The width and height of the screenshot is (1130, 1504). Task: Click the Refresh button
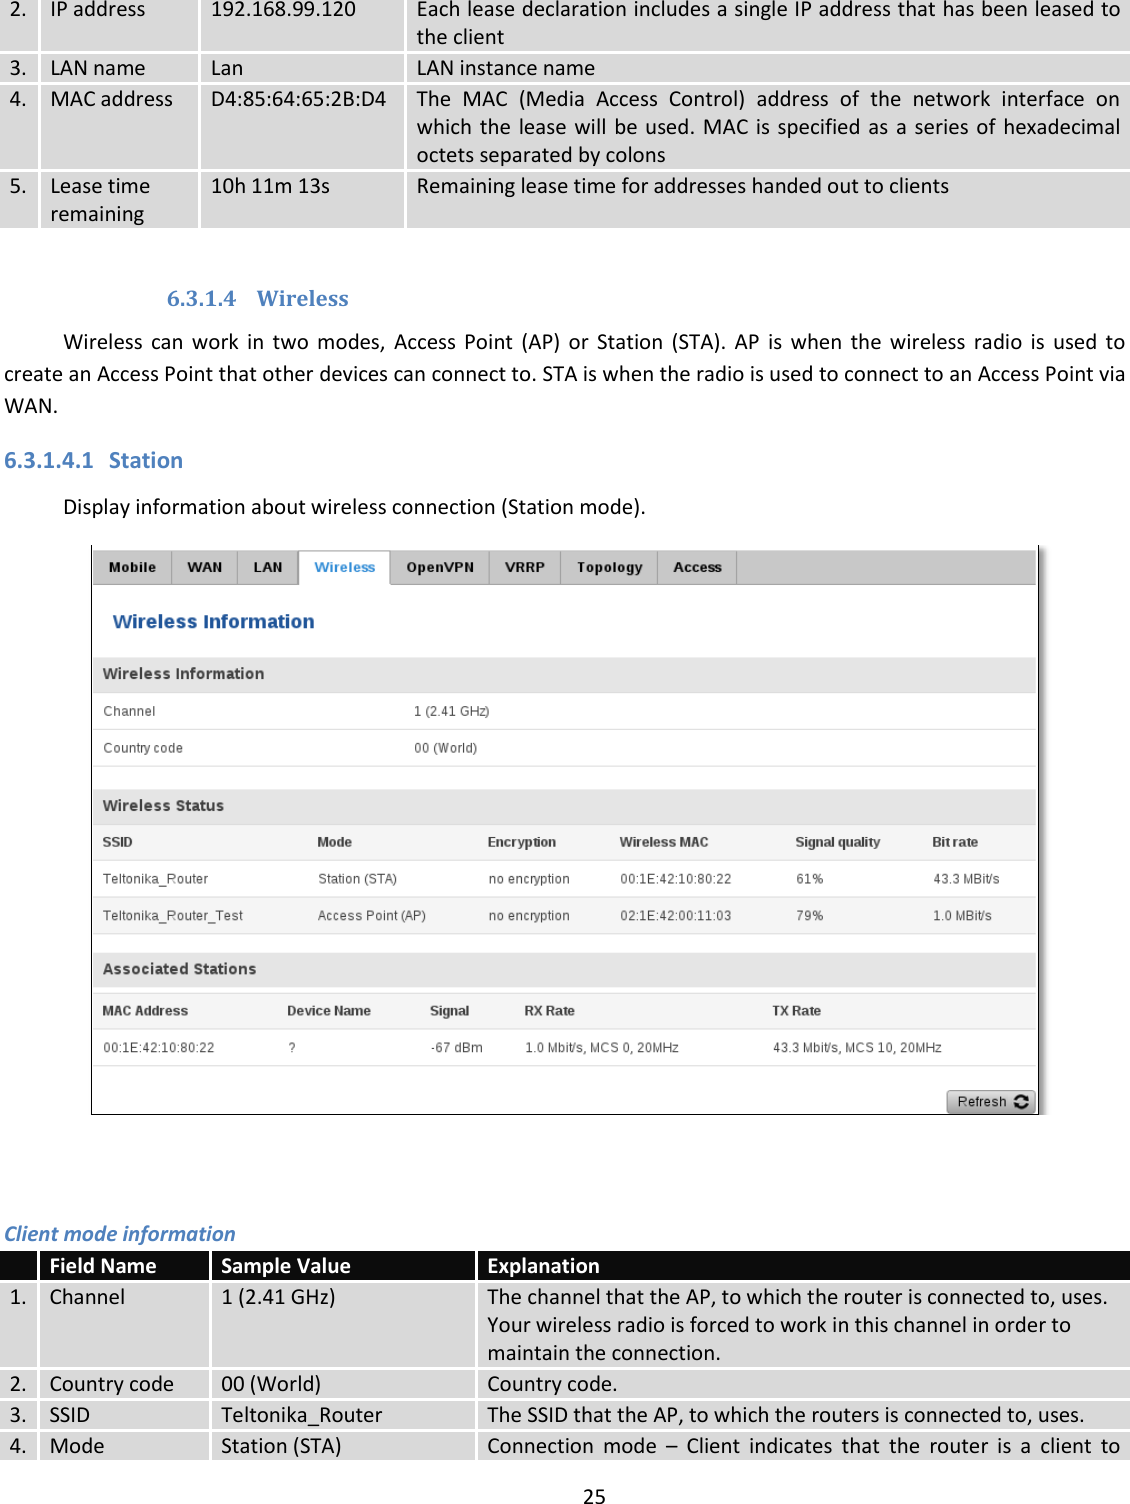(x=989, y=1101)
